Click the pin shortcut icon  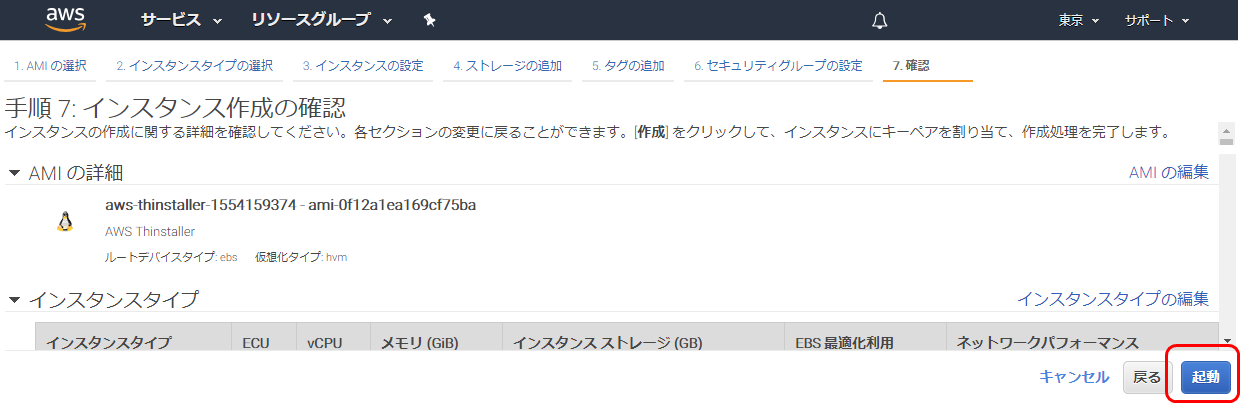pos(430,20)
